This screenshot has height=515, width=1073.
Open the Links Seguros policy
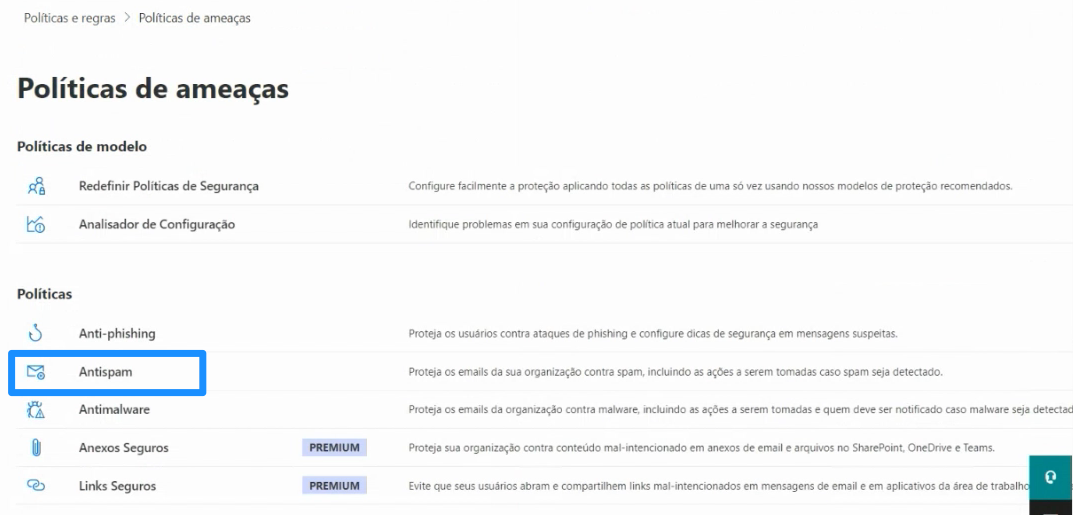[117, 486]
